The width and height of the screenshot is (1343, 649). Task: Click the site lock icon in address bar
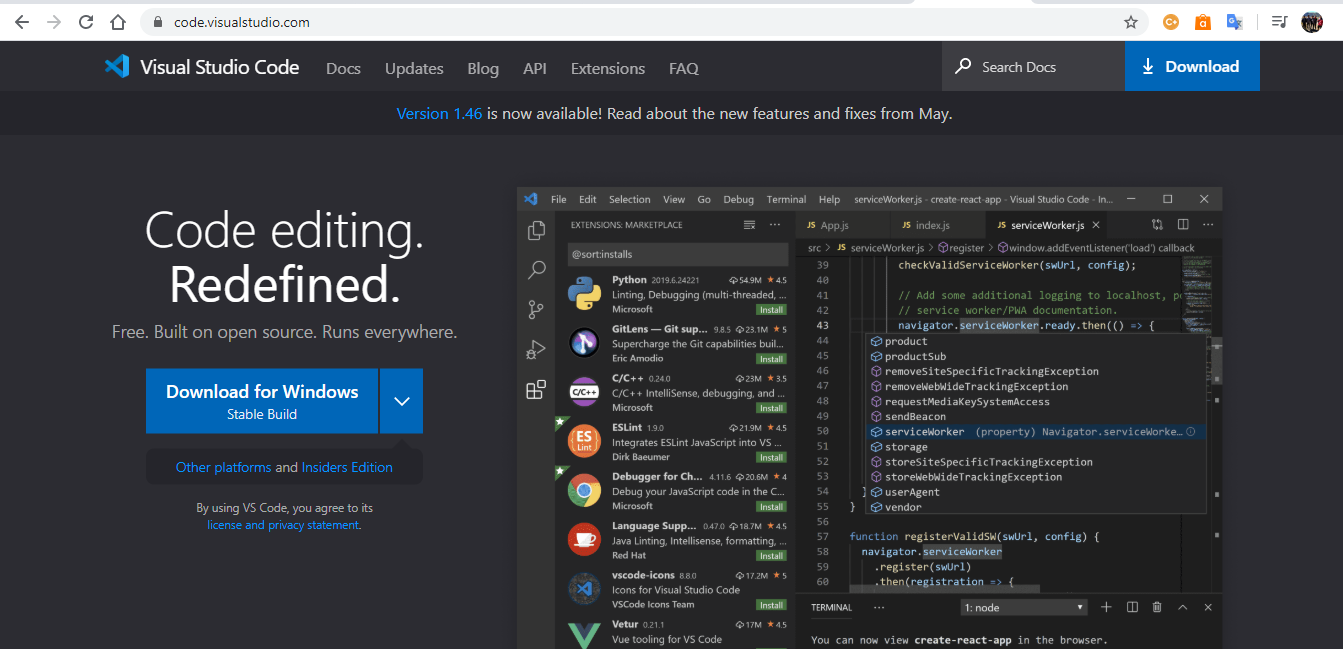158,22
